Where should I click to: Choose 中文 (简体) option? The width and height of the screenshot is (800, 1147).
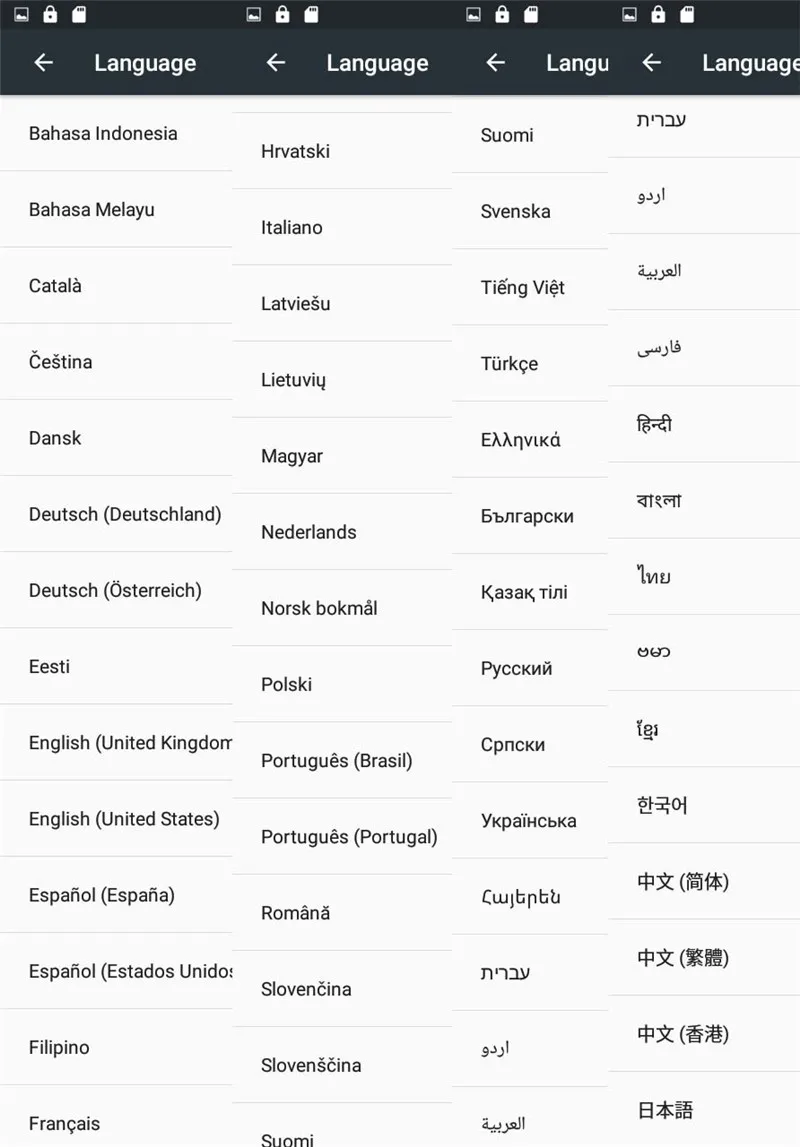(x=704, y=881)
